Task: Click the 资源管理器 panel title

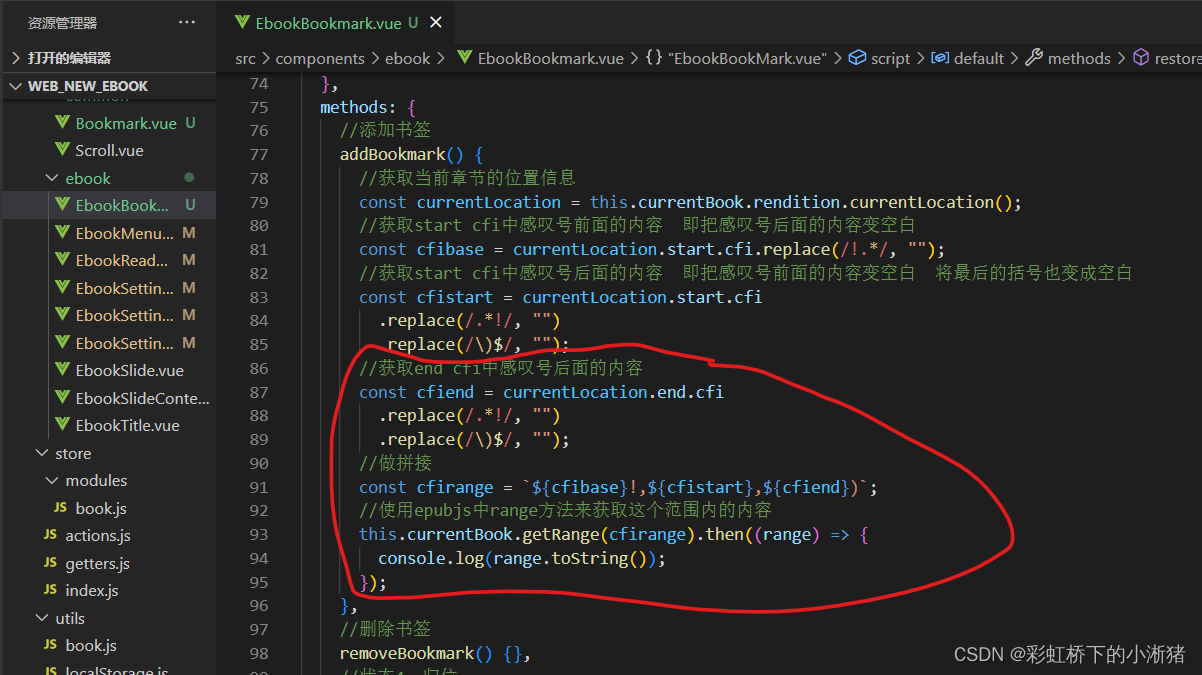Action: click(62, 22)
